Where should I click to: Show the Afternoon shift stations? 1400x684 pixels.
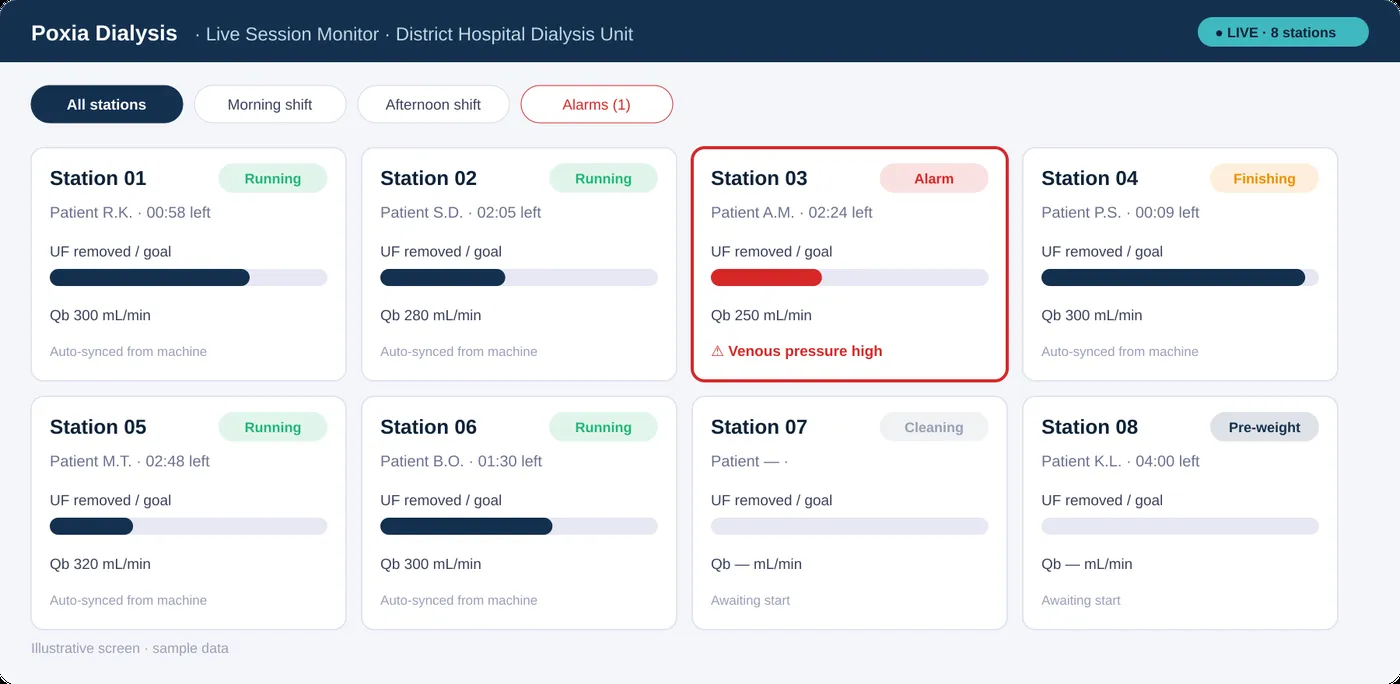pos(433,104)
